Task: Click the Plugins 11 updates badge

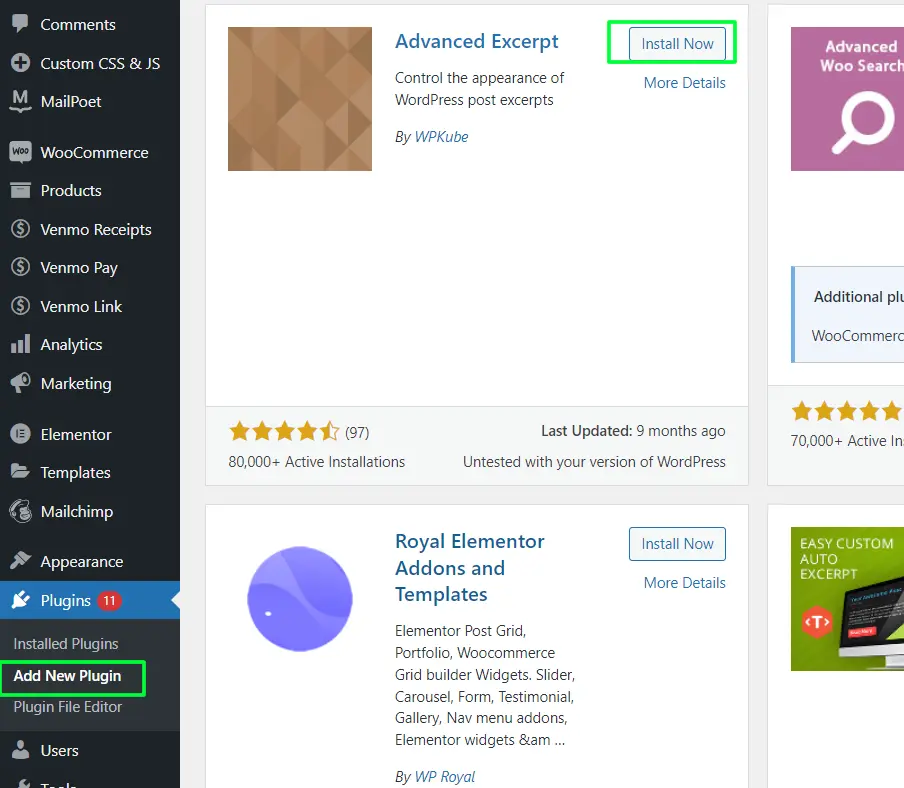Action: (109, 601)
